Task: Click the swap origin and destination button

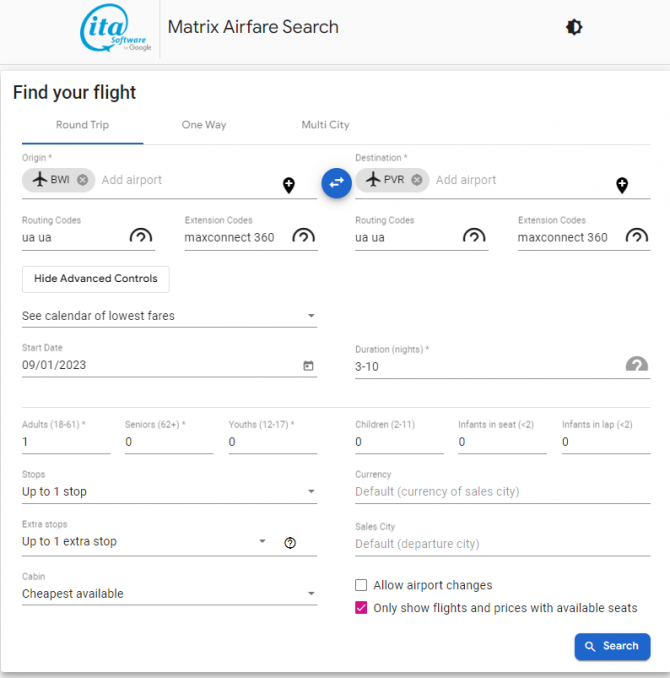Action: point(336,182)
